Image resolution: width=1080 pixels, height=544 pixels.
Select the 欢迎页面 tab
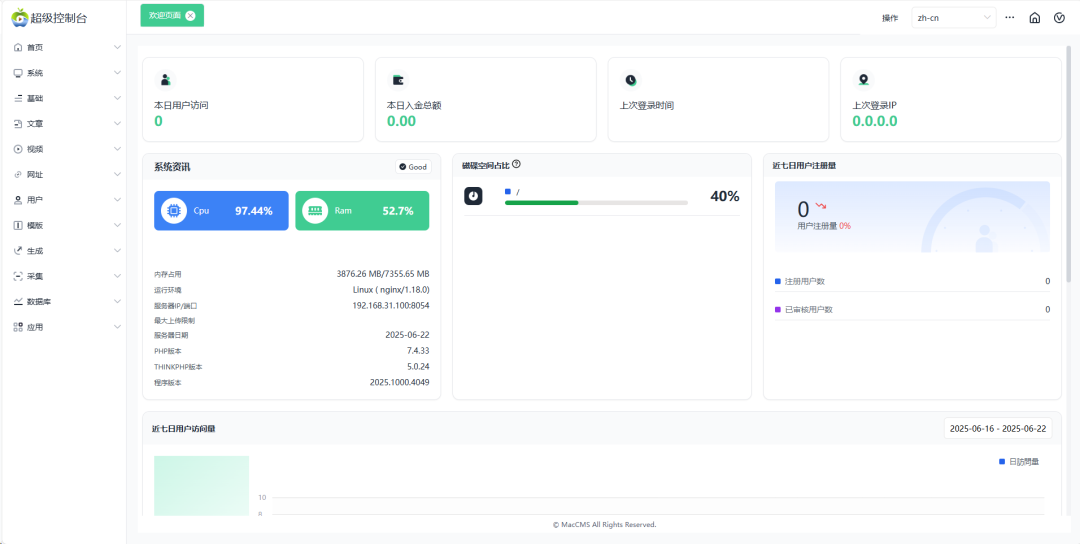coord(164,16)
